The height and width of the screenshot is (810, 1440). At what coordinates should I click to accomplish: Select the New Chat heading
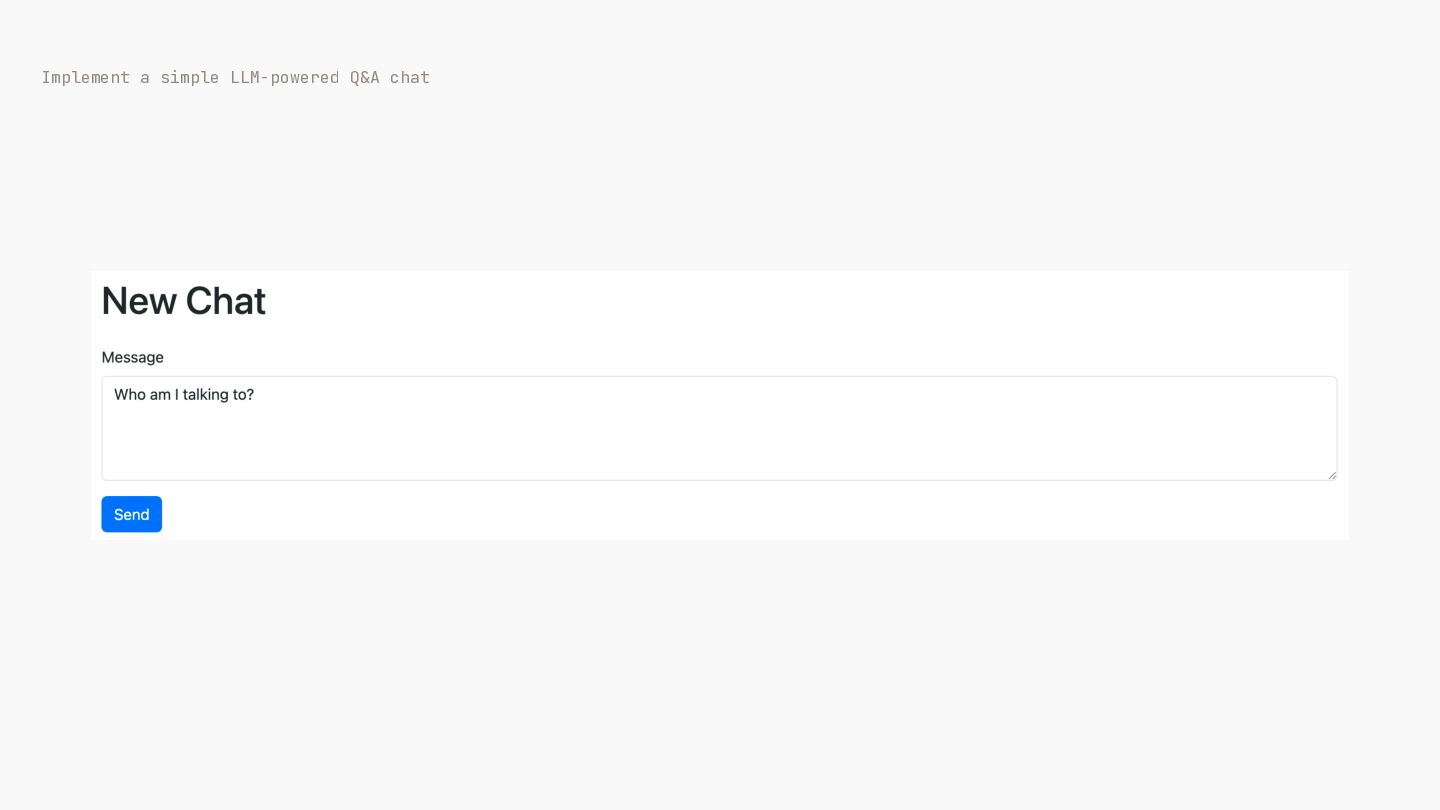click(x=183, y=301)
